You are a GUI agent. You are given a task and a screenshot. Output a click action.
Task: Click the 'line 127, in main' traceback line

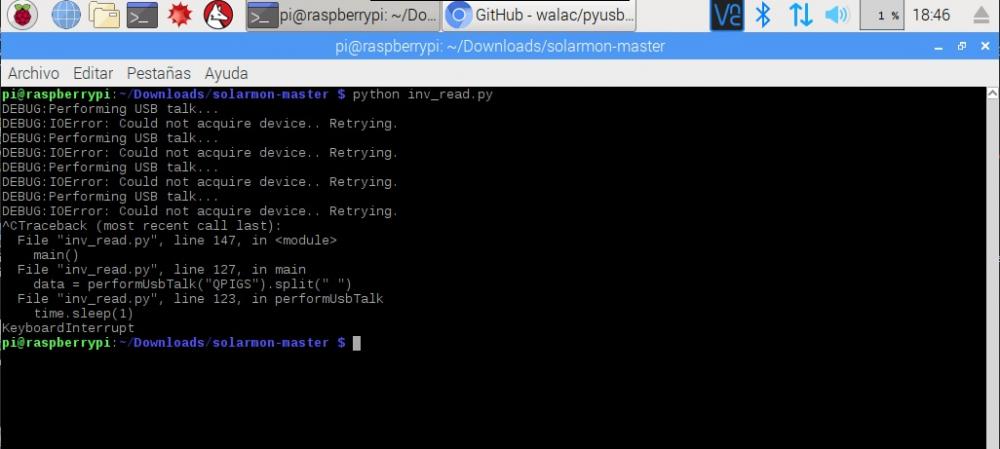coord(161,270)
